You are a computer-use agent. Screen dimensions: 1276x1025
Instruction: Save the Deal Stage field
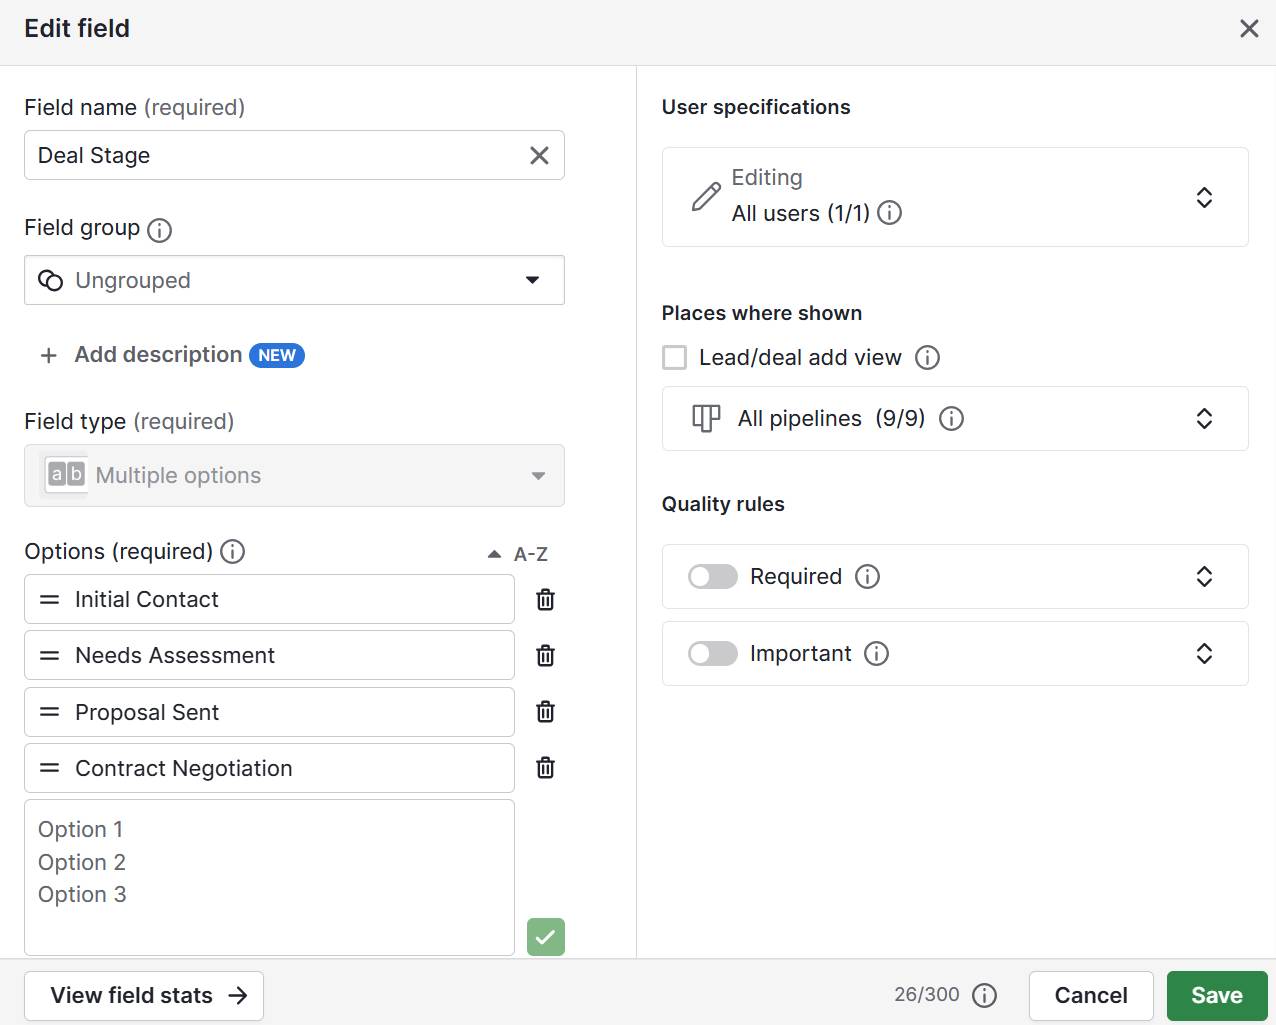[x=1216, y=995]
